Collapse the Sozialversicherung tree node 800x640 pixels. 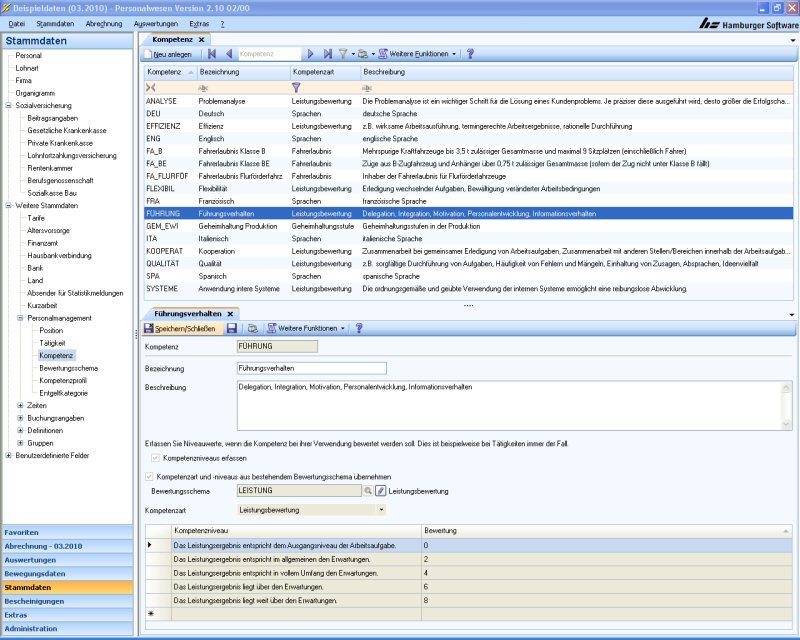[9, 105]
